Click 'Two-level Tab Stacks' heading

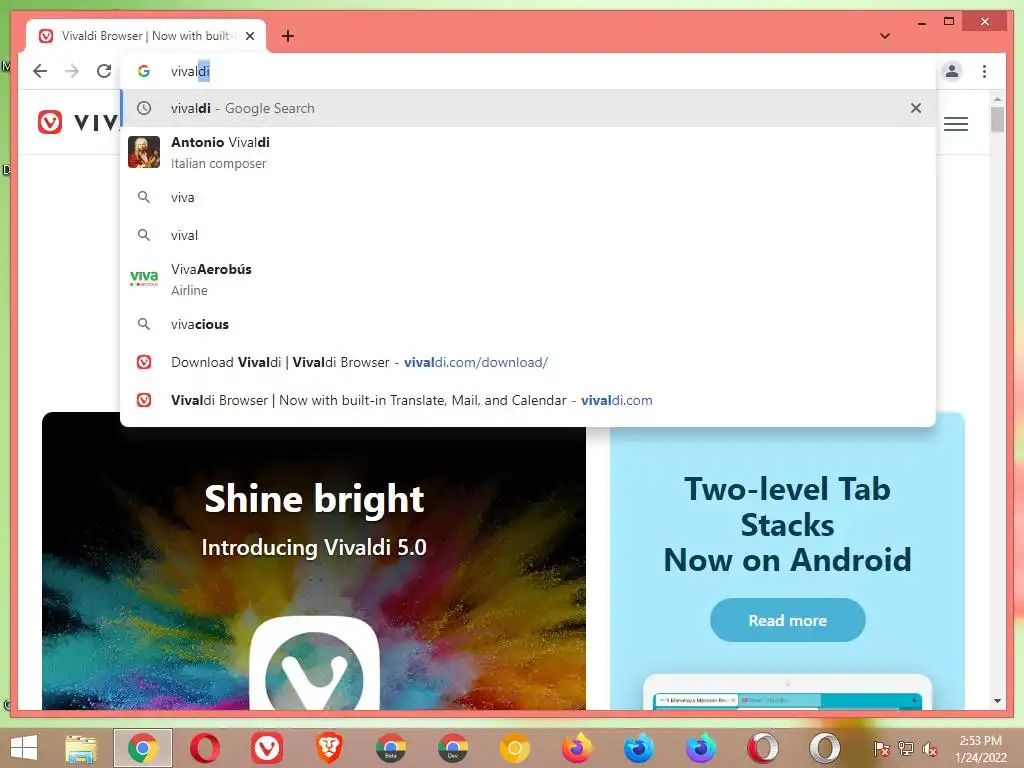[x=788, y=524]
